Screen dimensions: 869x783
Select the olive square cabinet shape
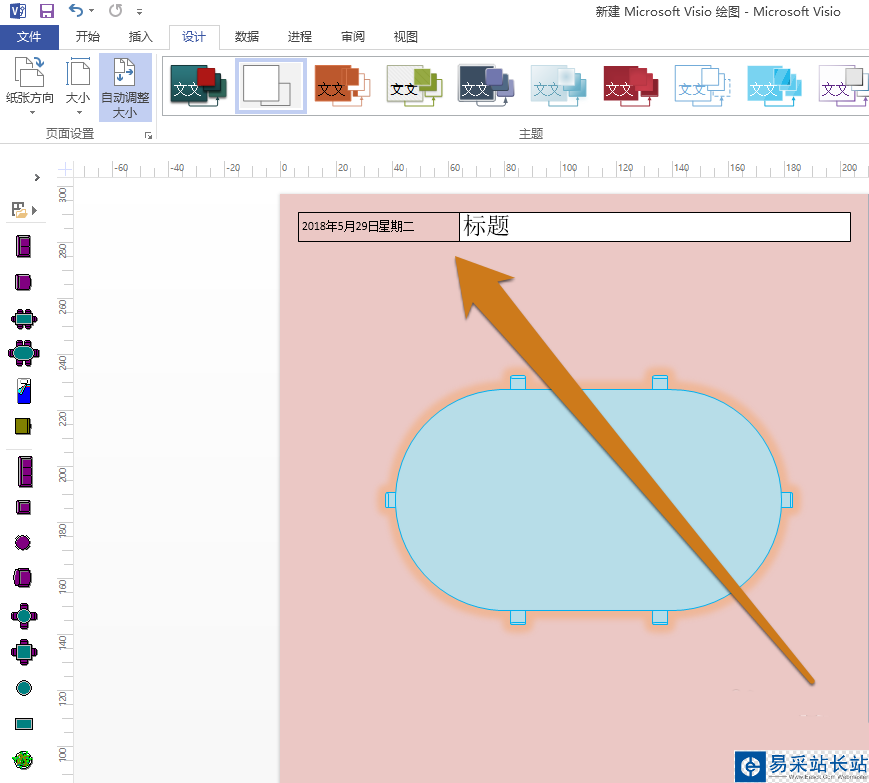tap(23, 426)
